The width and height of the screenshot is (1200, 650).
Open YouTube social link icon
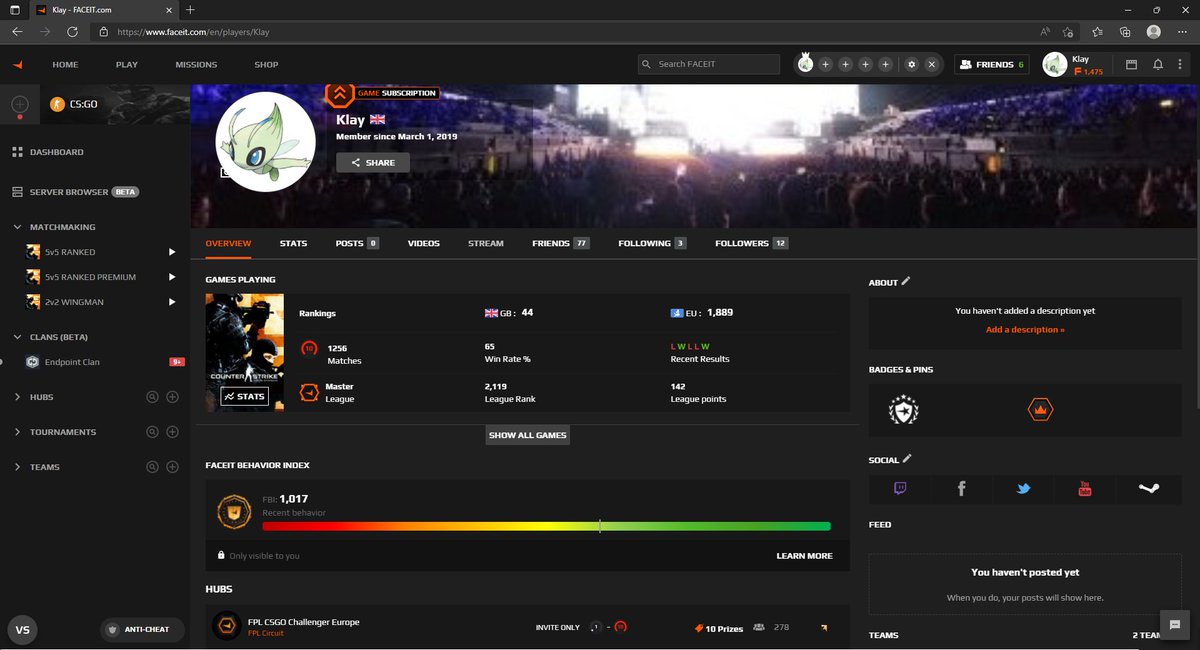(x=1085, y=488)
